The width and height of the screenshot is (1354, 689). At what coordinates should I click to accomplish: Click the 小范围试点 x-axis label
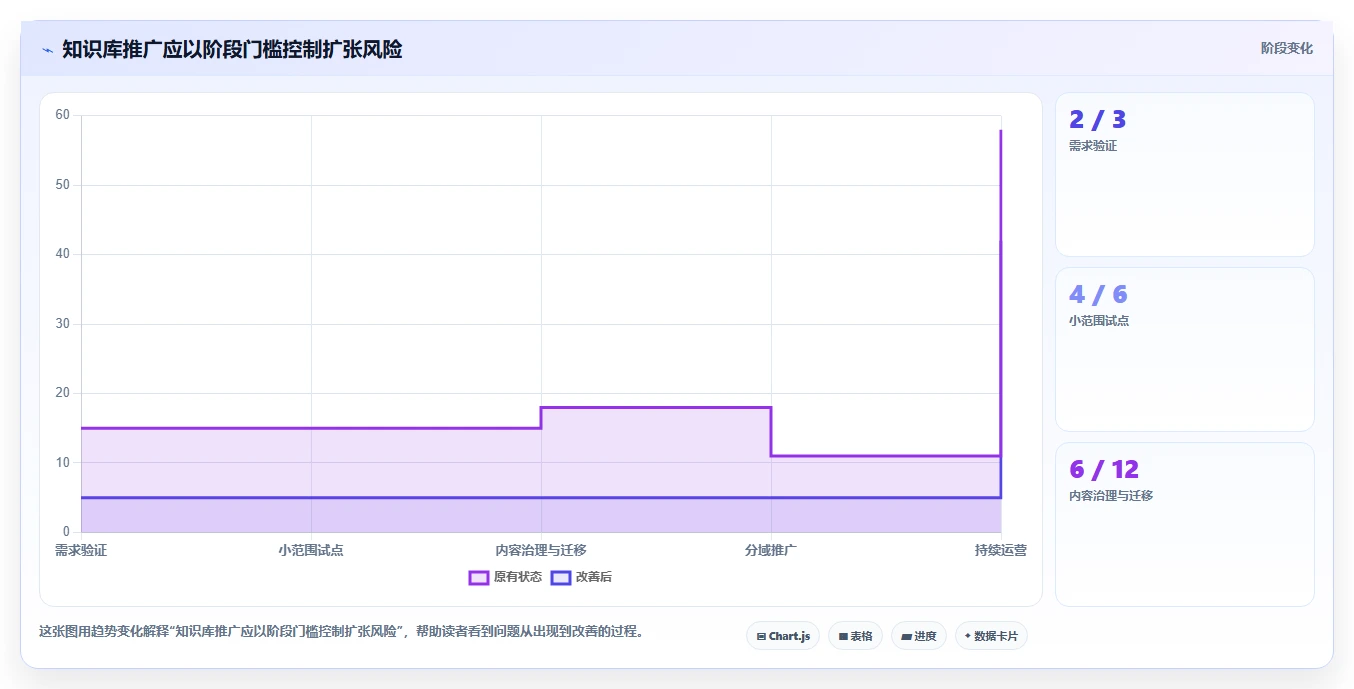(x=311, y=550)
